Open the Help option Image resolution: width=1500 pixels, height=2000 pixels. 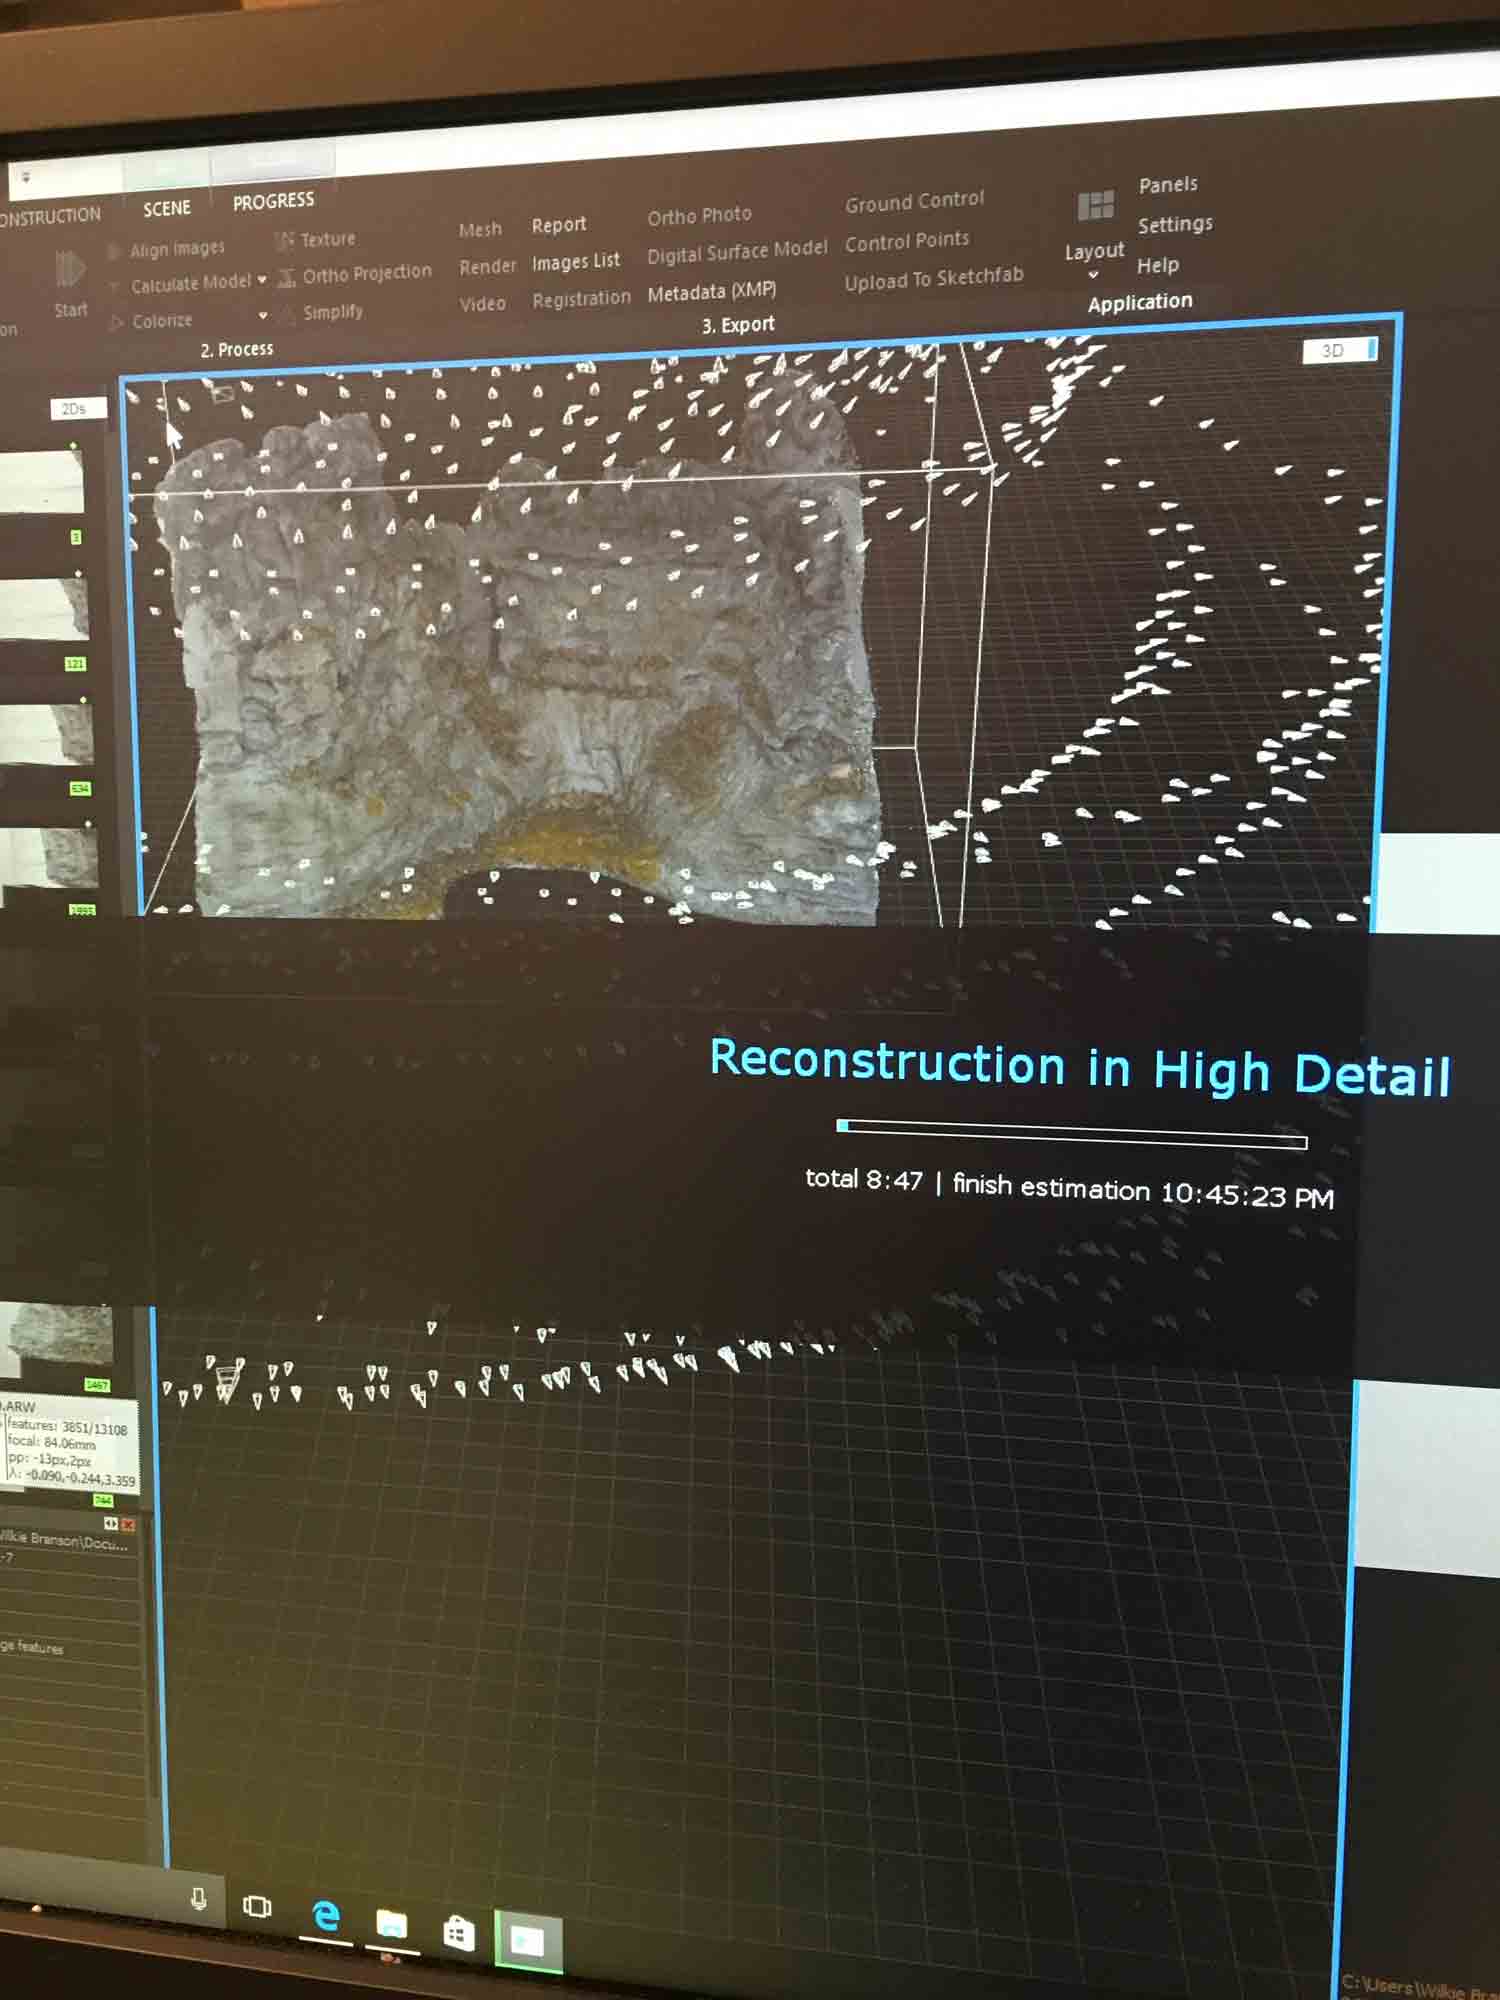tap(1158, 265)
